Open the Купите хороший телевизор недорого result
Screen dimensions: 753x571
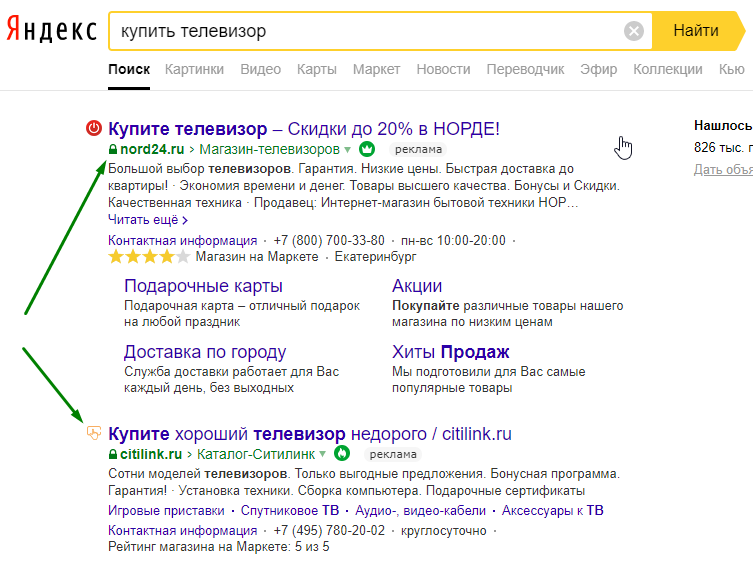pyautogui.click(x=310, y=434)
